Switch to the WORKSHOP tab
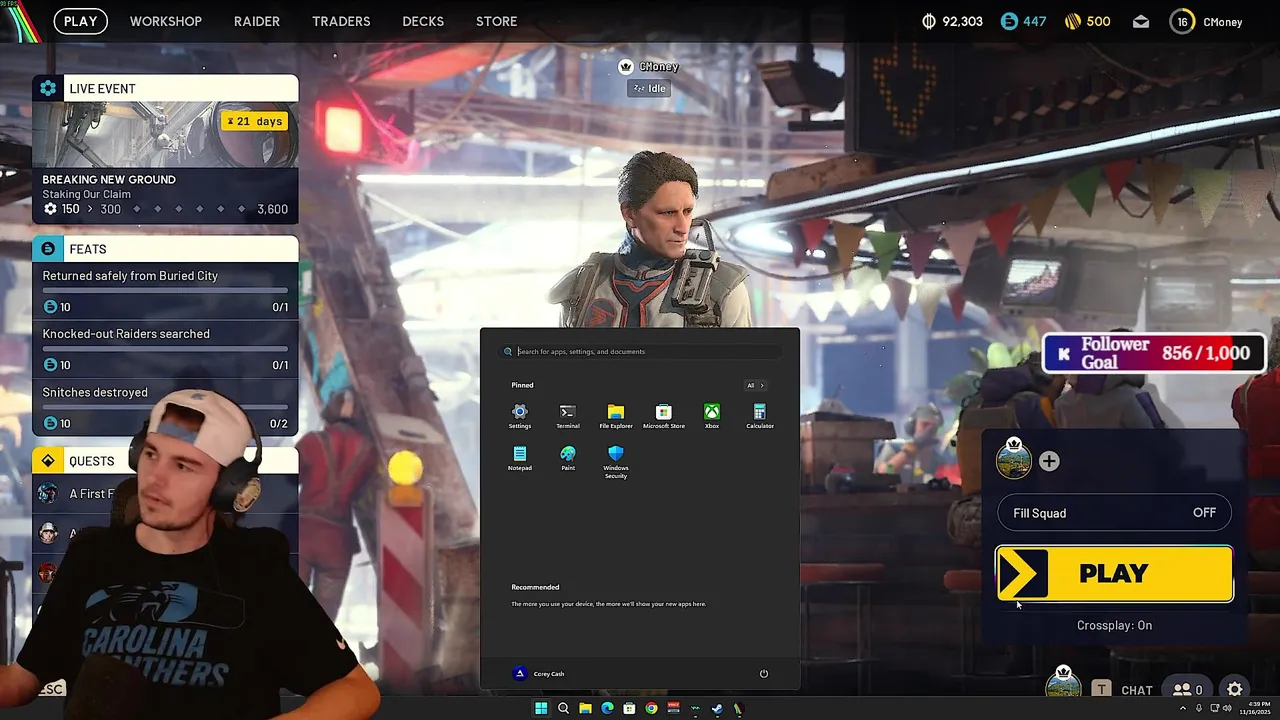 166,21
